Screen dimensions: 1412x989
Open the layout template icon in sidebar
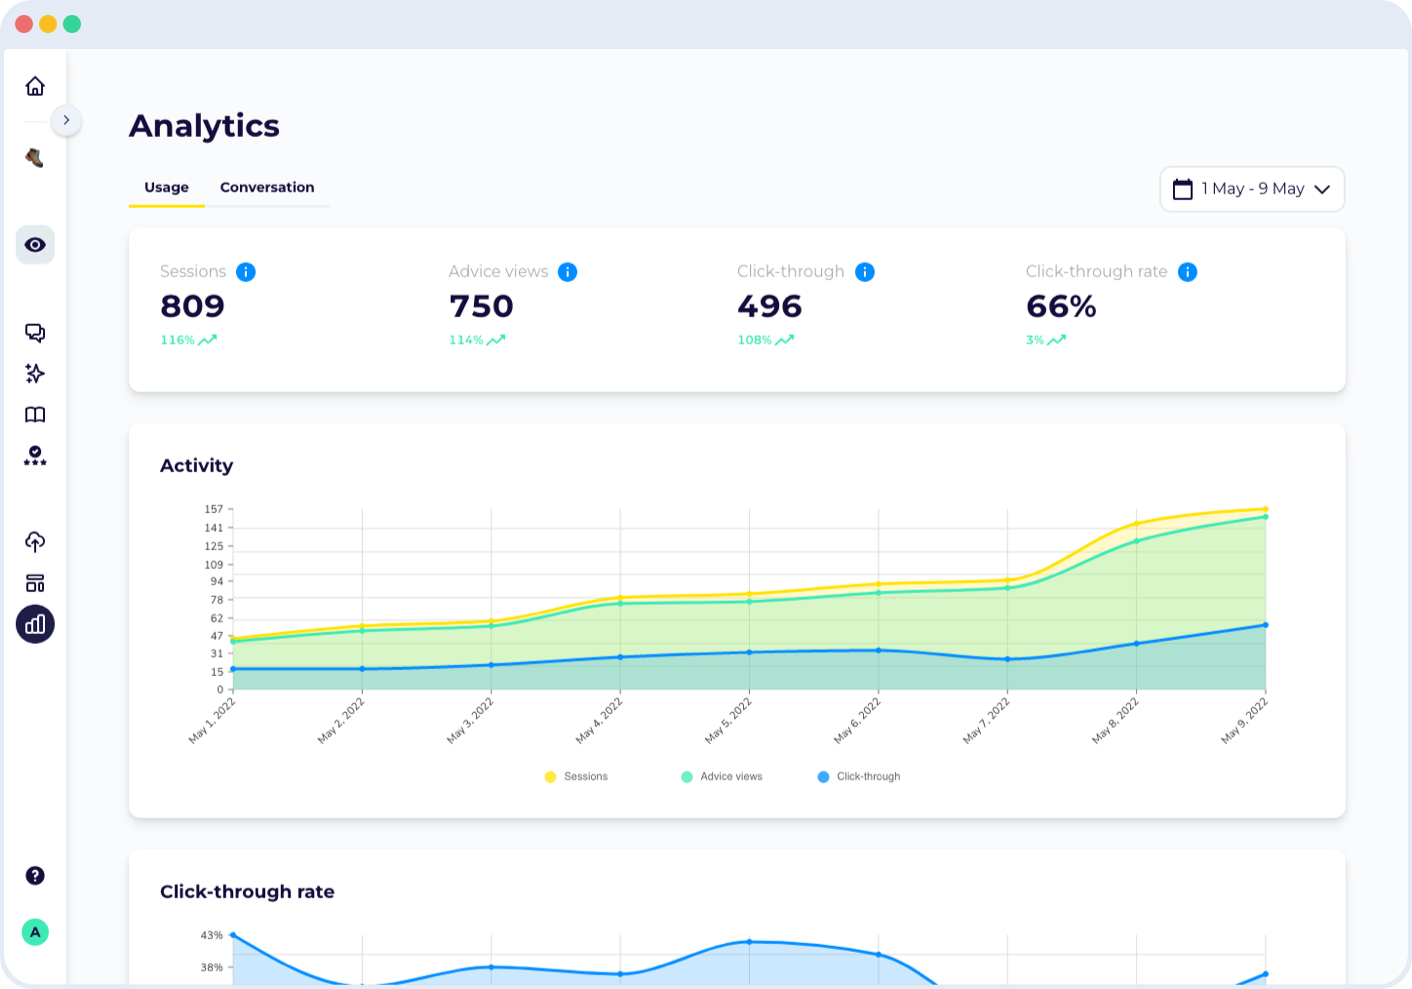point(35,583)
